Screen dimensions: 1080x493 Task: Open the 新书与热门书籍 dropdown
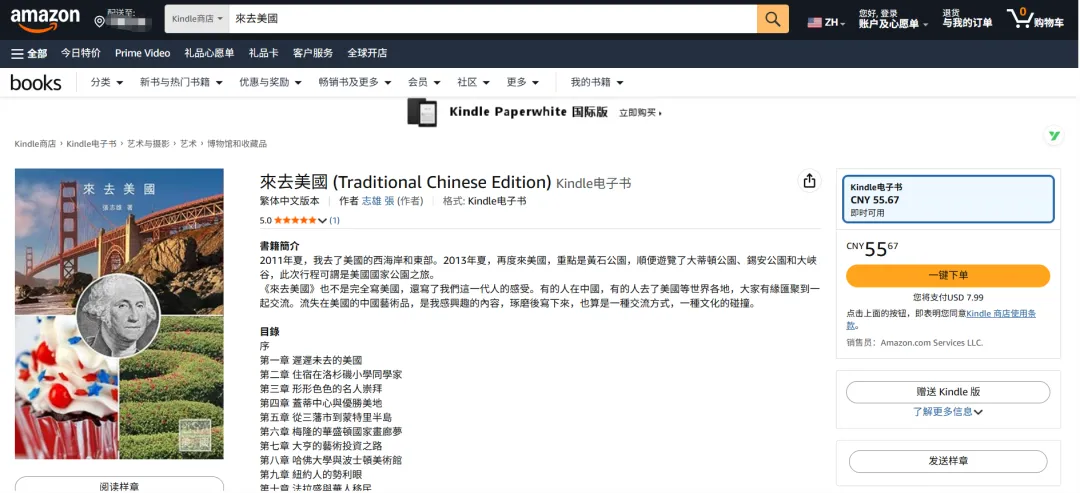[181, 83]
